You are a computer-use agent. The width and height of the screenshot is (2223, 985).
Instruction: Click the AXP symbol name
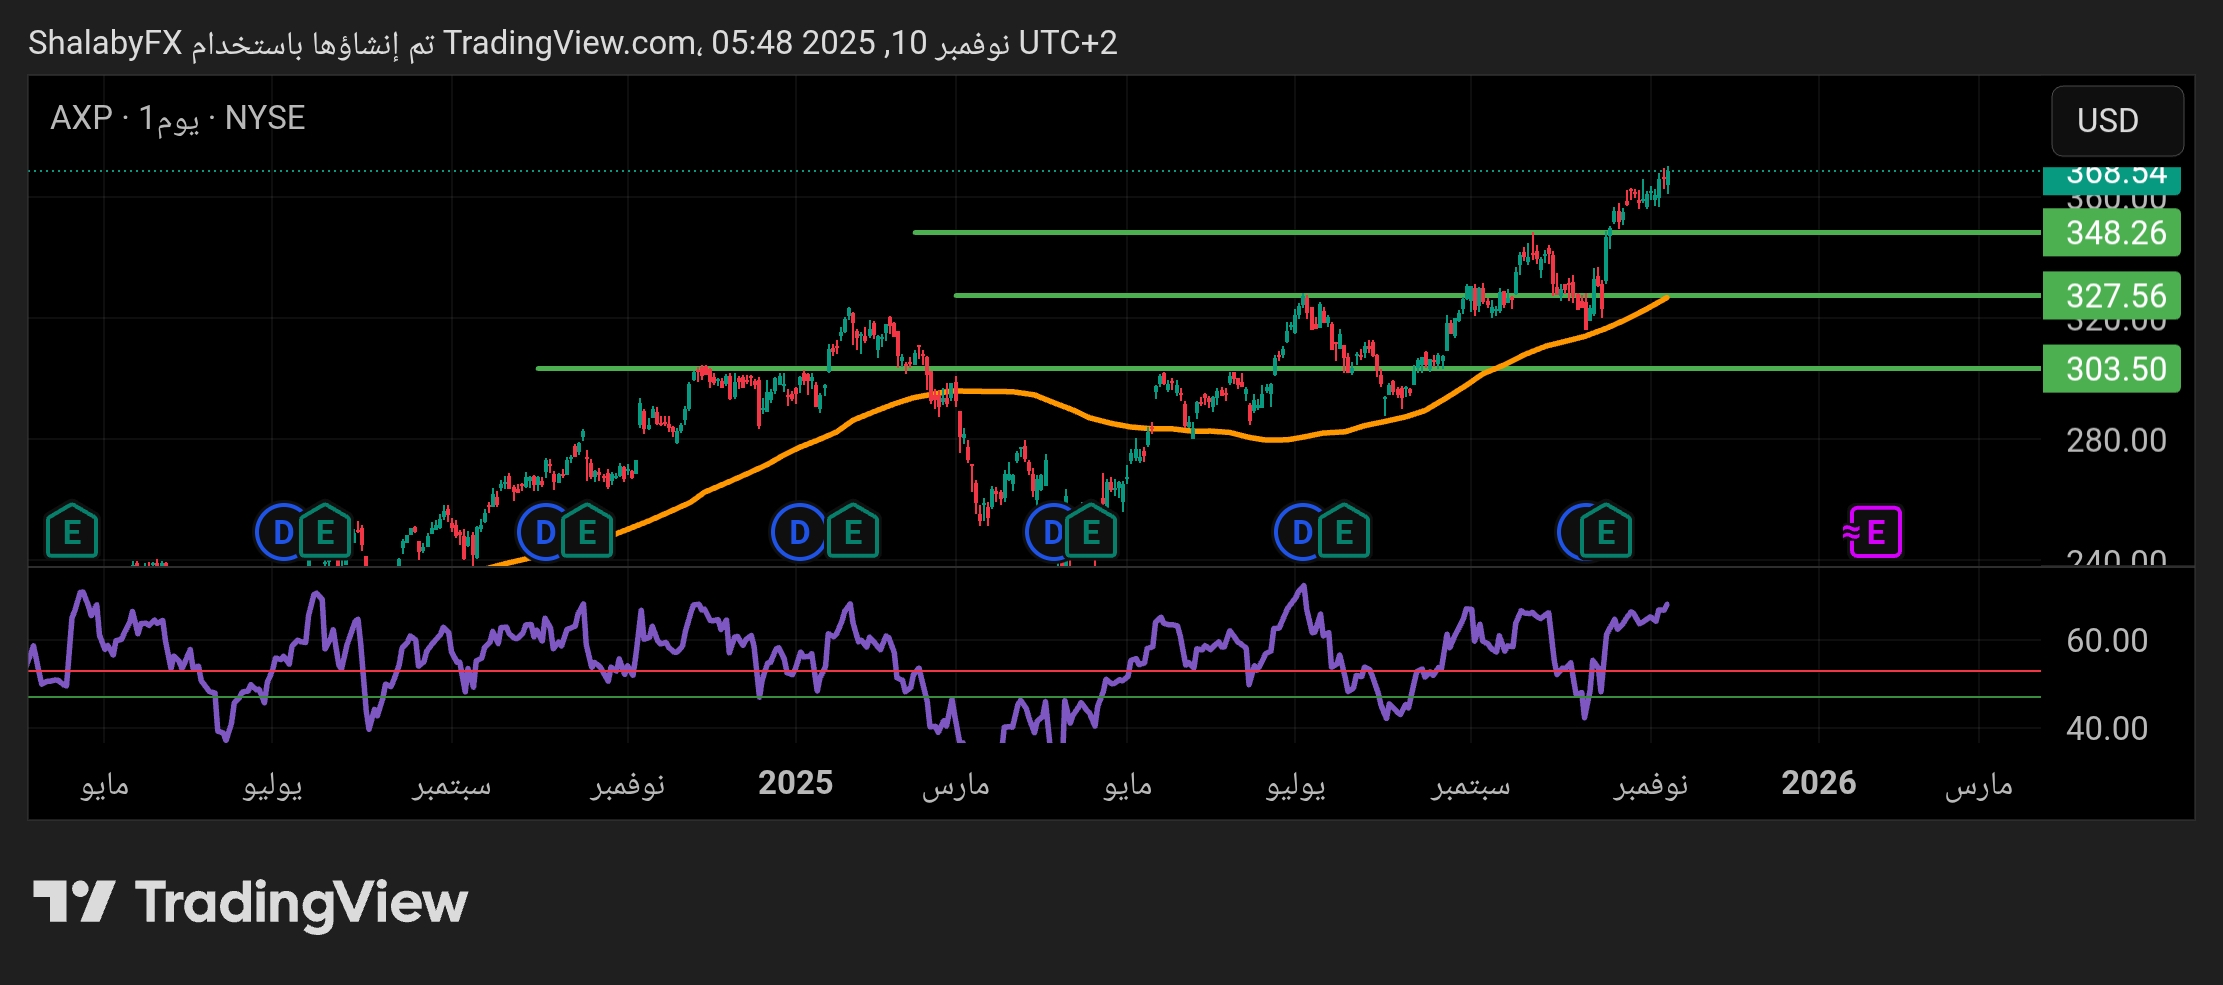(x=81, y=118)
